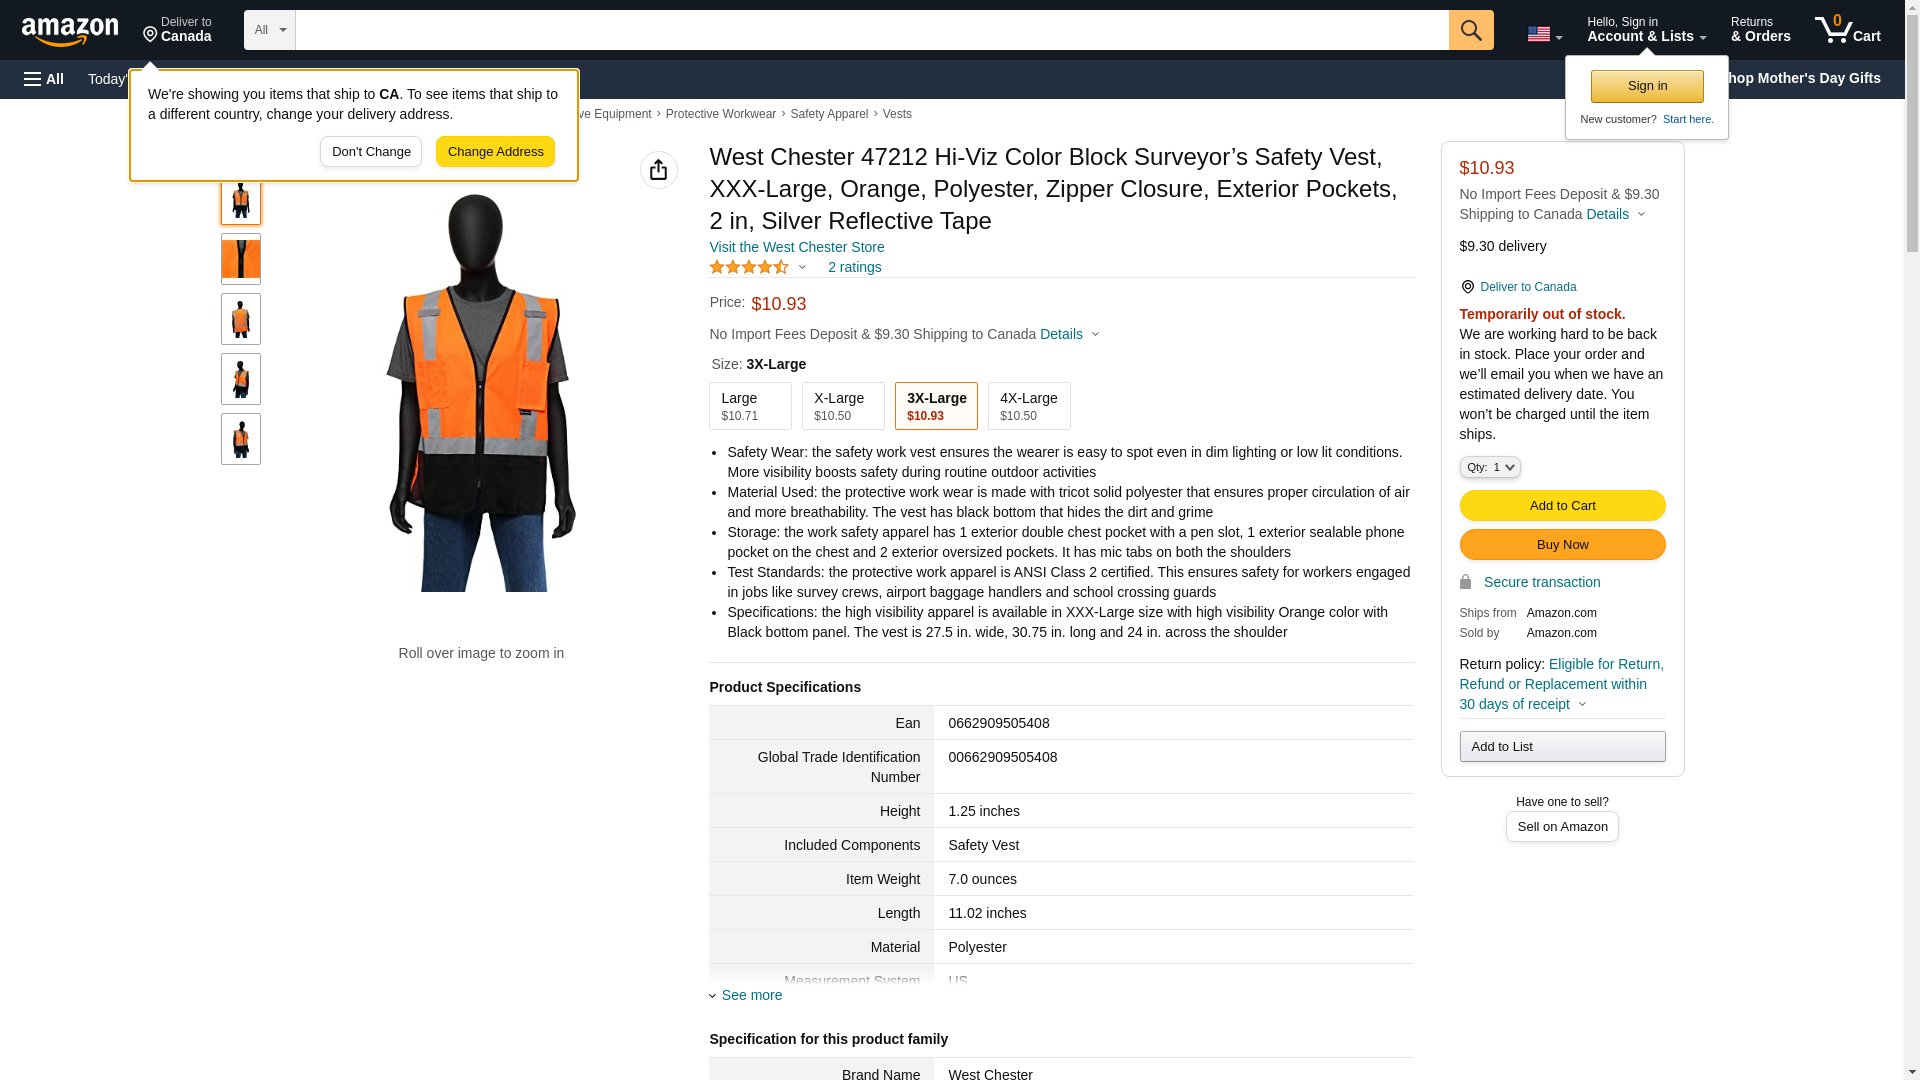The image size is (1920, 1080).
Task: Click the star rating icons
Action: coord(749,267)
